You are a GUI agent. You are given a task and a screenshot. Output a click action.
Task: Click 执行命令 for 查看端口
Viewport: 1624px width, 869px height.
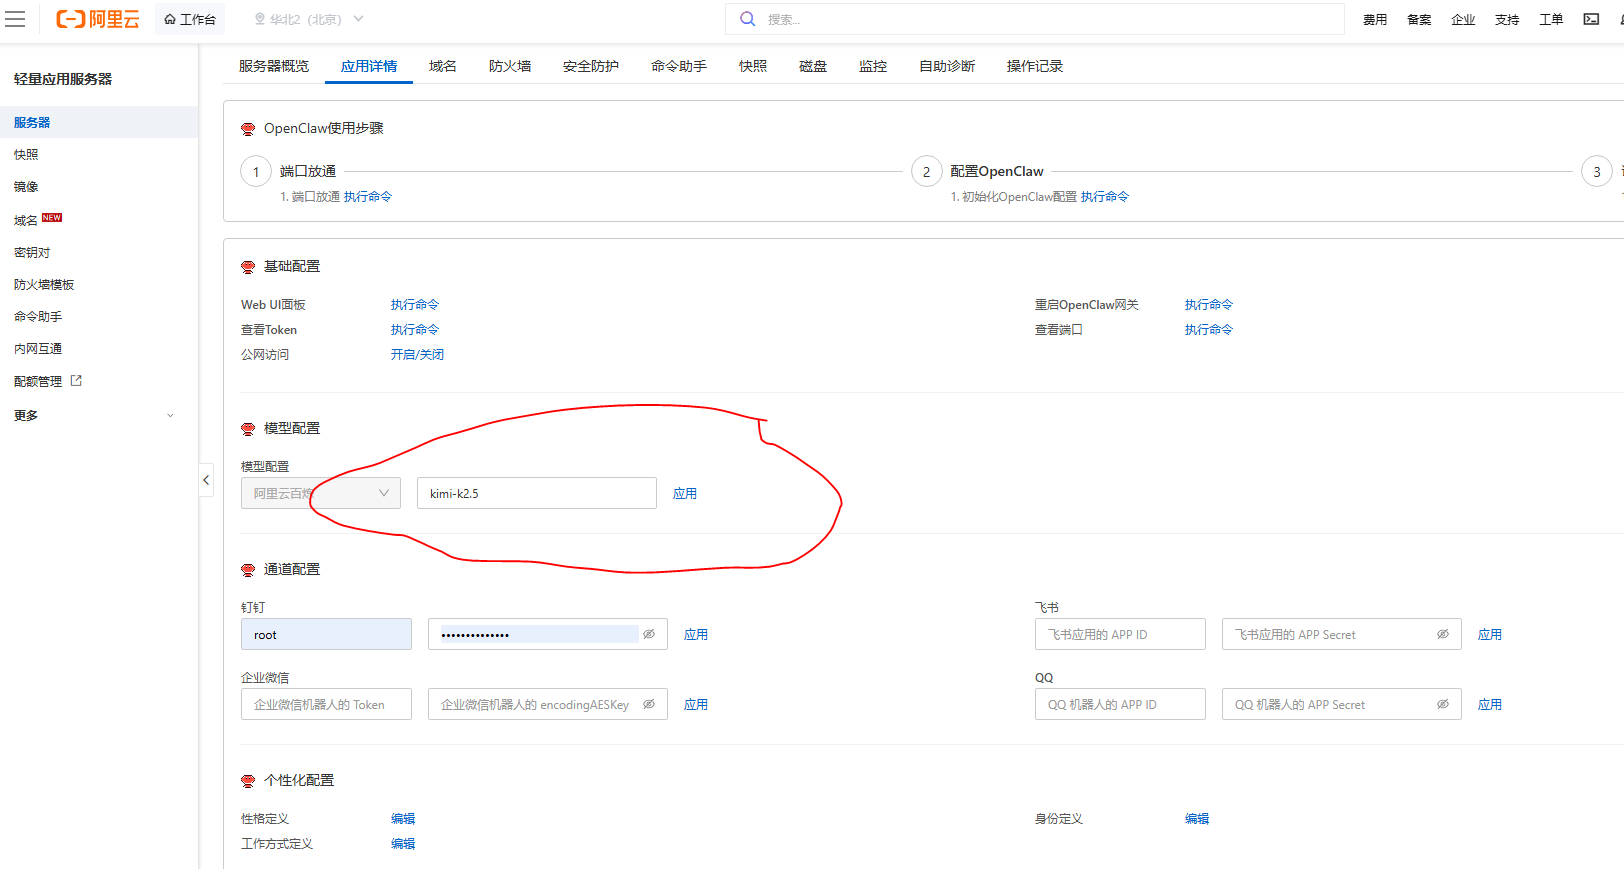click(x=1209, y=330)
